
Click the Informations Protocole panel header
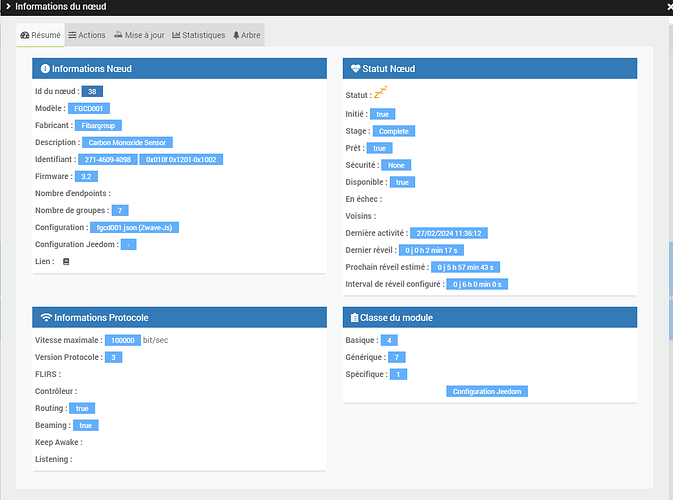(179, 318)
